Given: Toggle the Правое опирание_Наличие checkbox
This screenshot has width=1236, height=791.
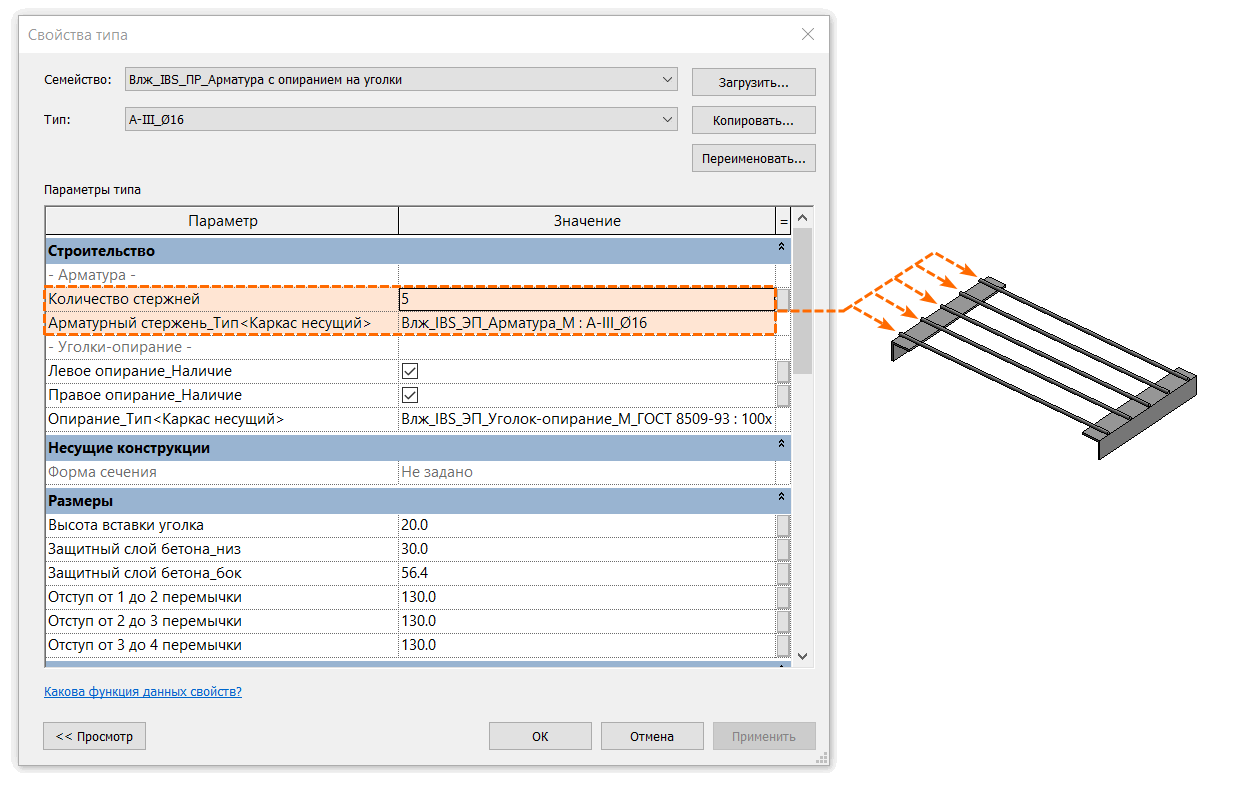Looking at the screenshot, I should point(410,395).
